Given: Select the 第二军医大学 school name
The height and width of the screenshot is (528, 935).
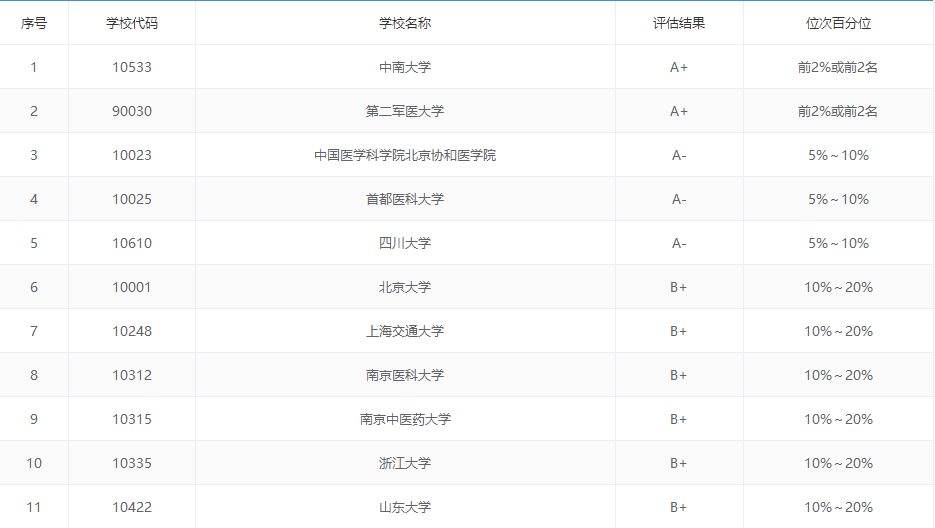Looking at the screenshot, I should [x=405, y=111].
